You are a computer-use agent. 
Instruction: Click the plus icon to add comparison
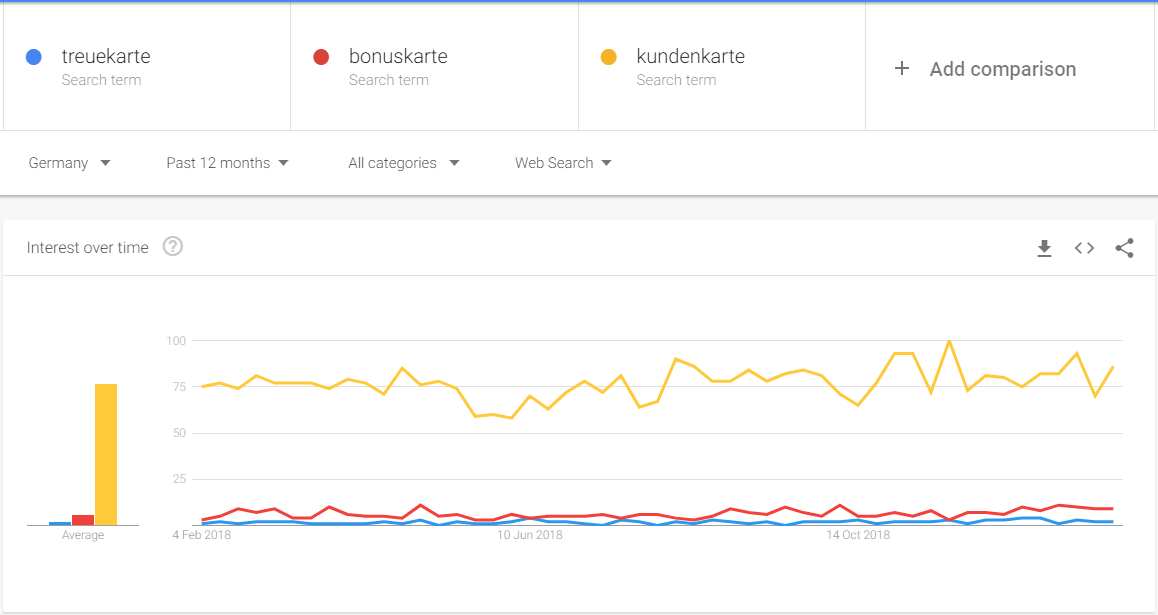click(902, 69)
